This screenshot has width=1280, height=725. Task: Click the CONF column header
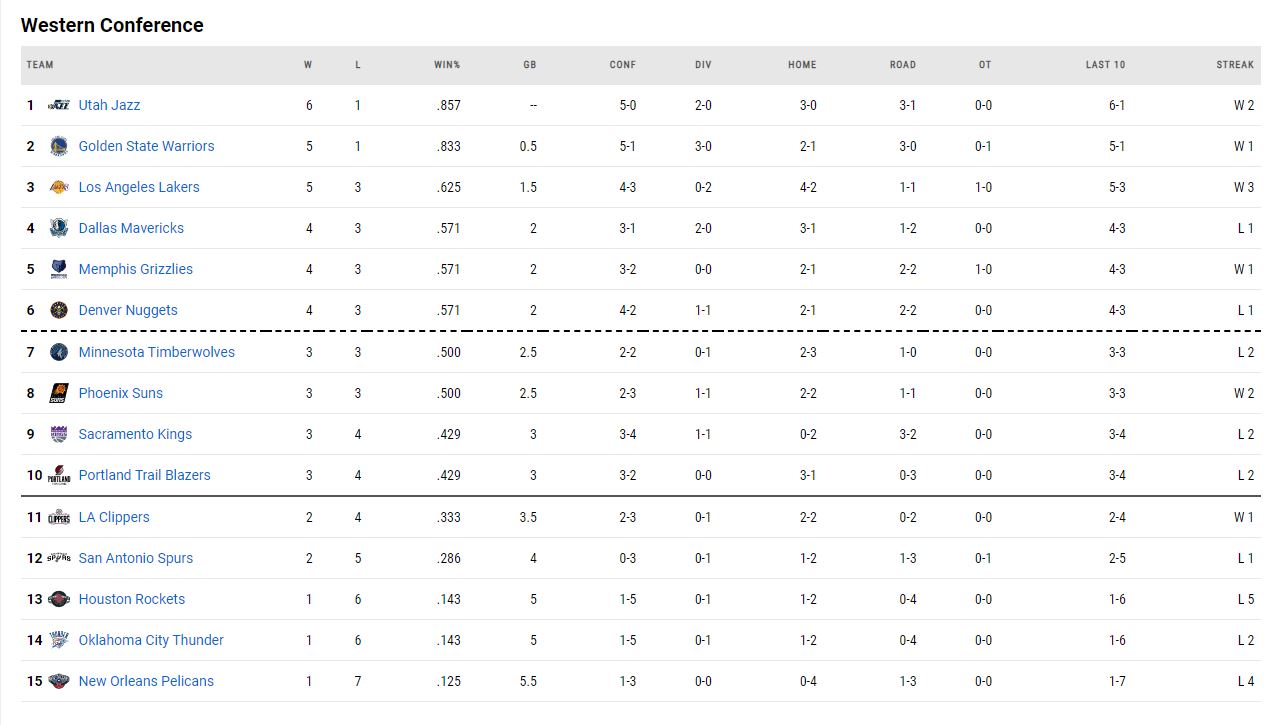(623, 65)
